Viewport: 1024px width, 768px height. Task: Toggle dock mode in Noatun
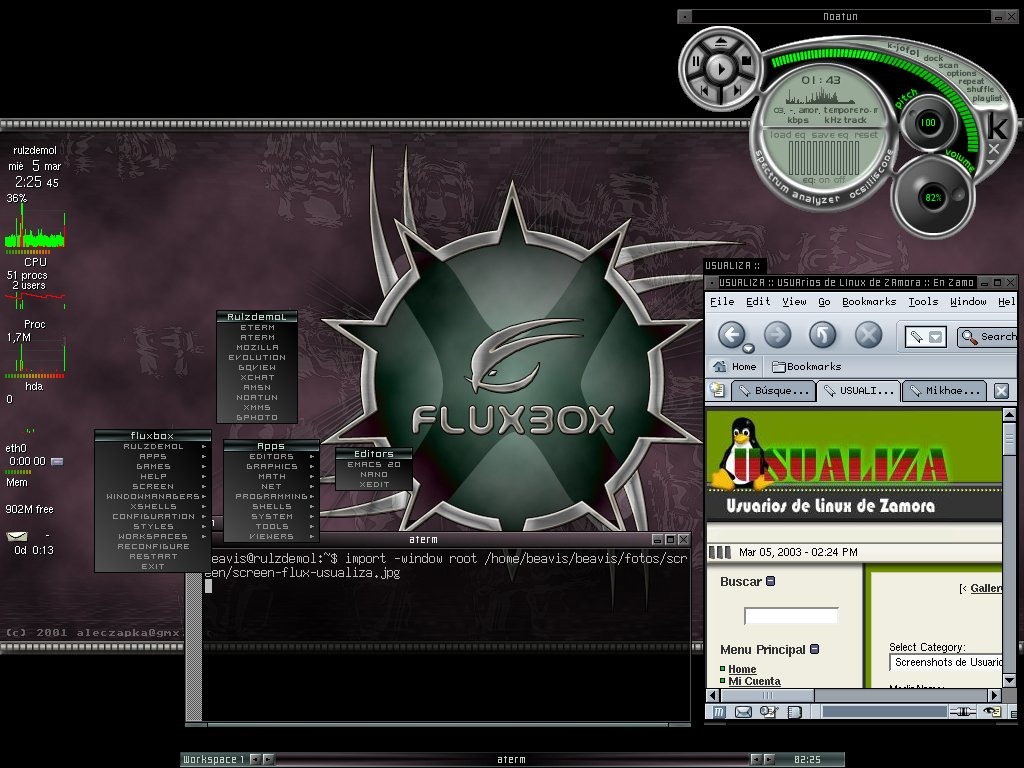pyautogui.click(x=933, y=58)
